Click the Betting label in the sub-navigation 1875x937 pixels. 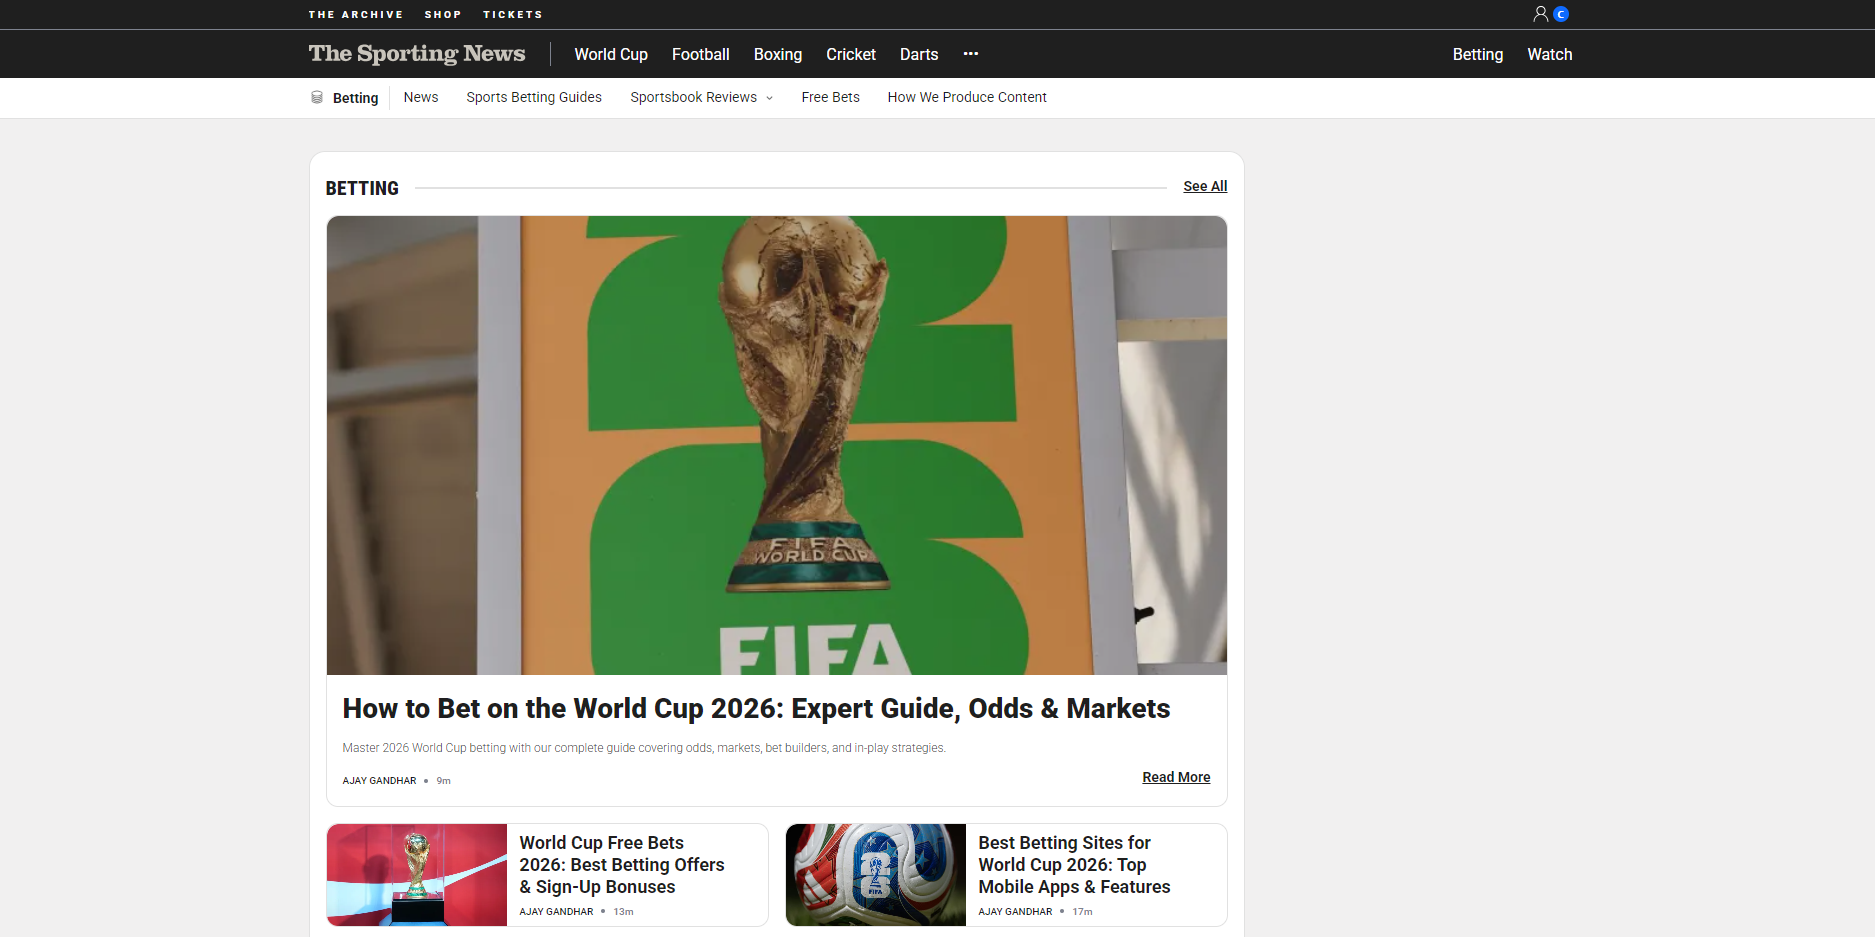[x=355, y=98]
